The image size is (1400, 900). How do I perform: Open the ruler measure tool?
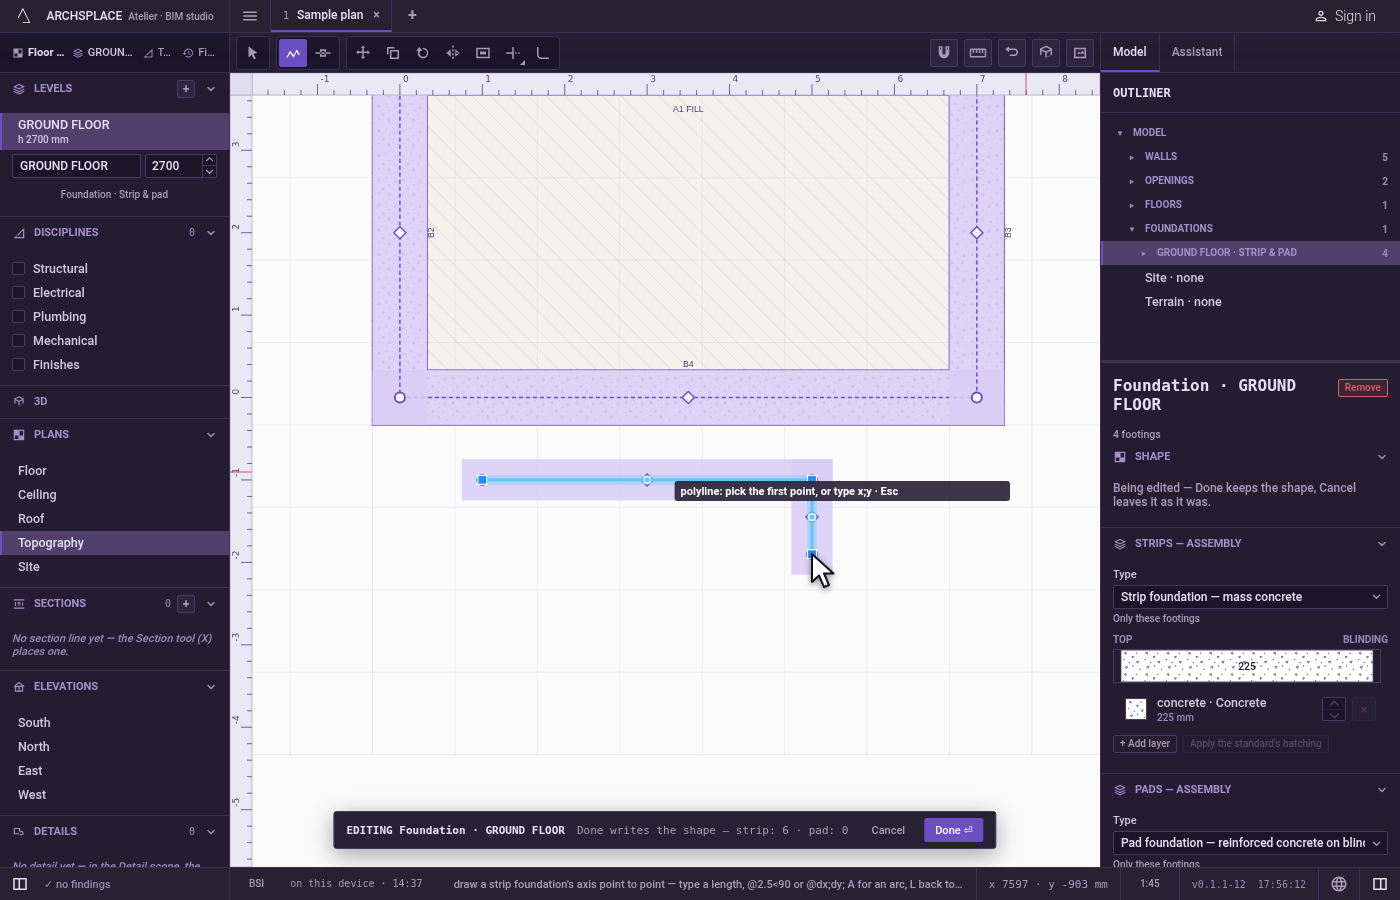(x=978, y=53)
